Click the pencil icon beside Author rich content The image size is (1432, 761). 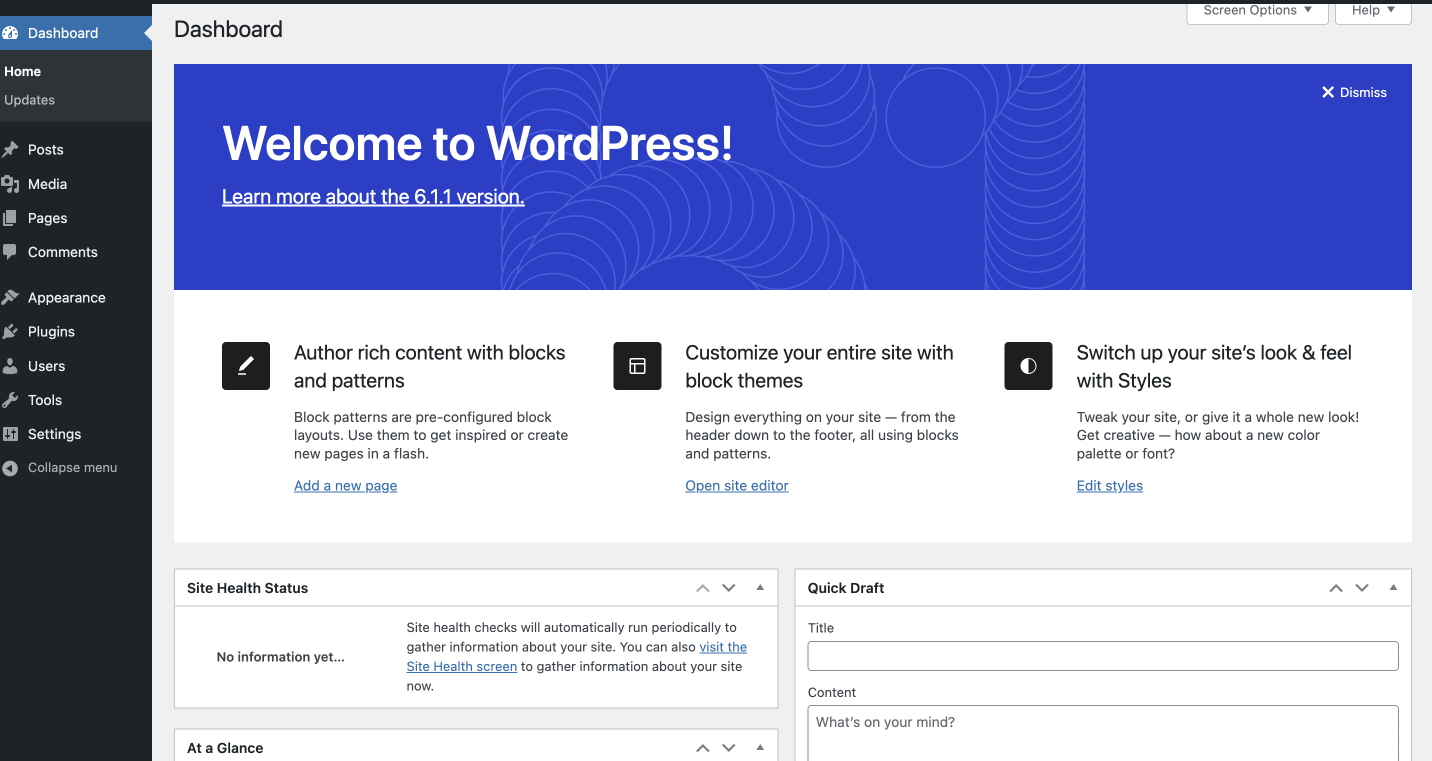point(246,366)
